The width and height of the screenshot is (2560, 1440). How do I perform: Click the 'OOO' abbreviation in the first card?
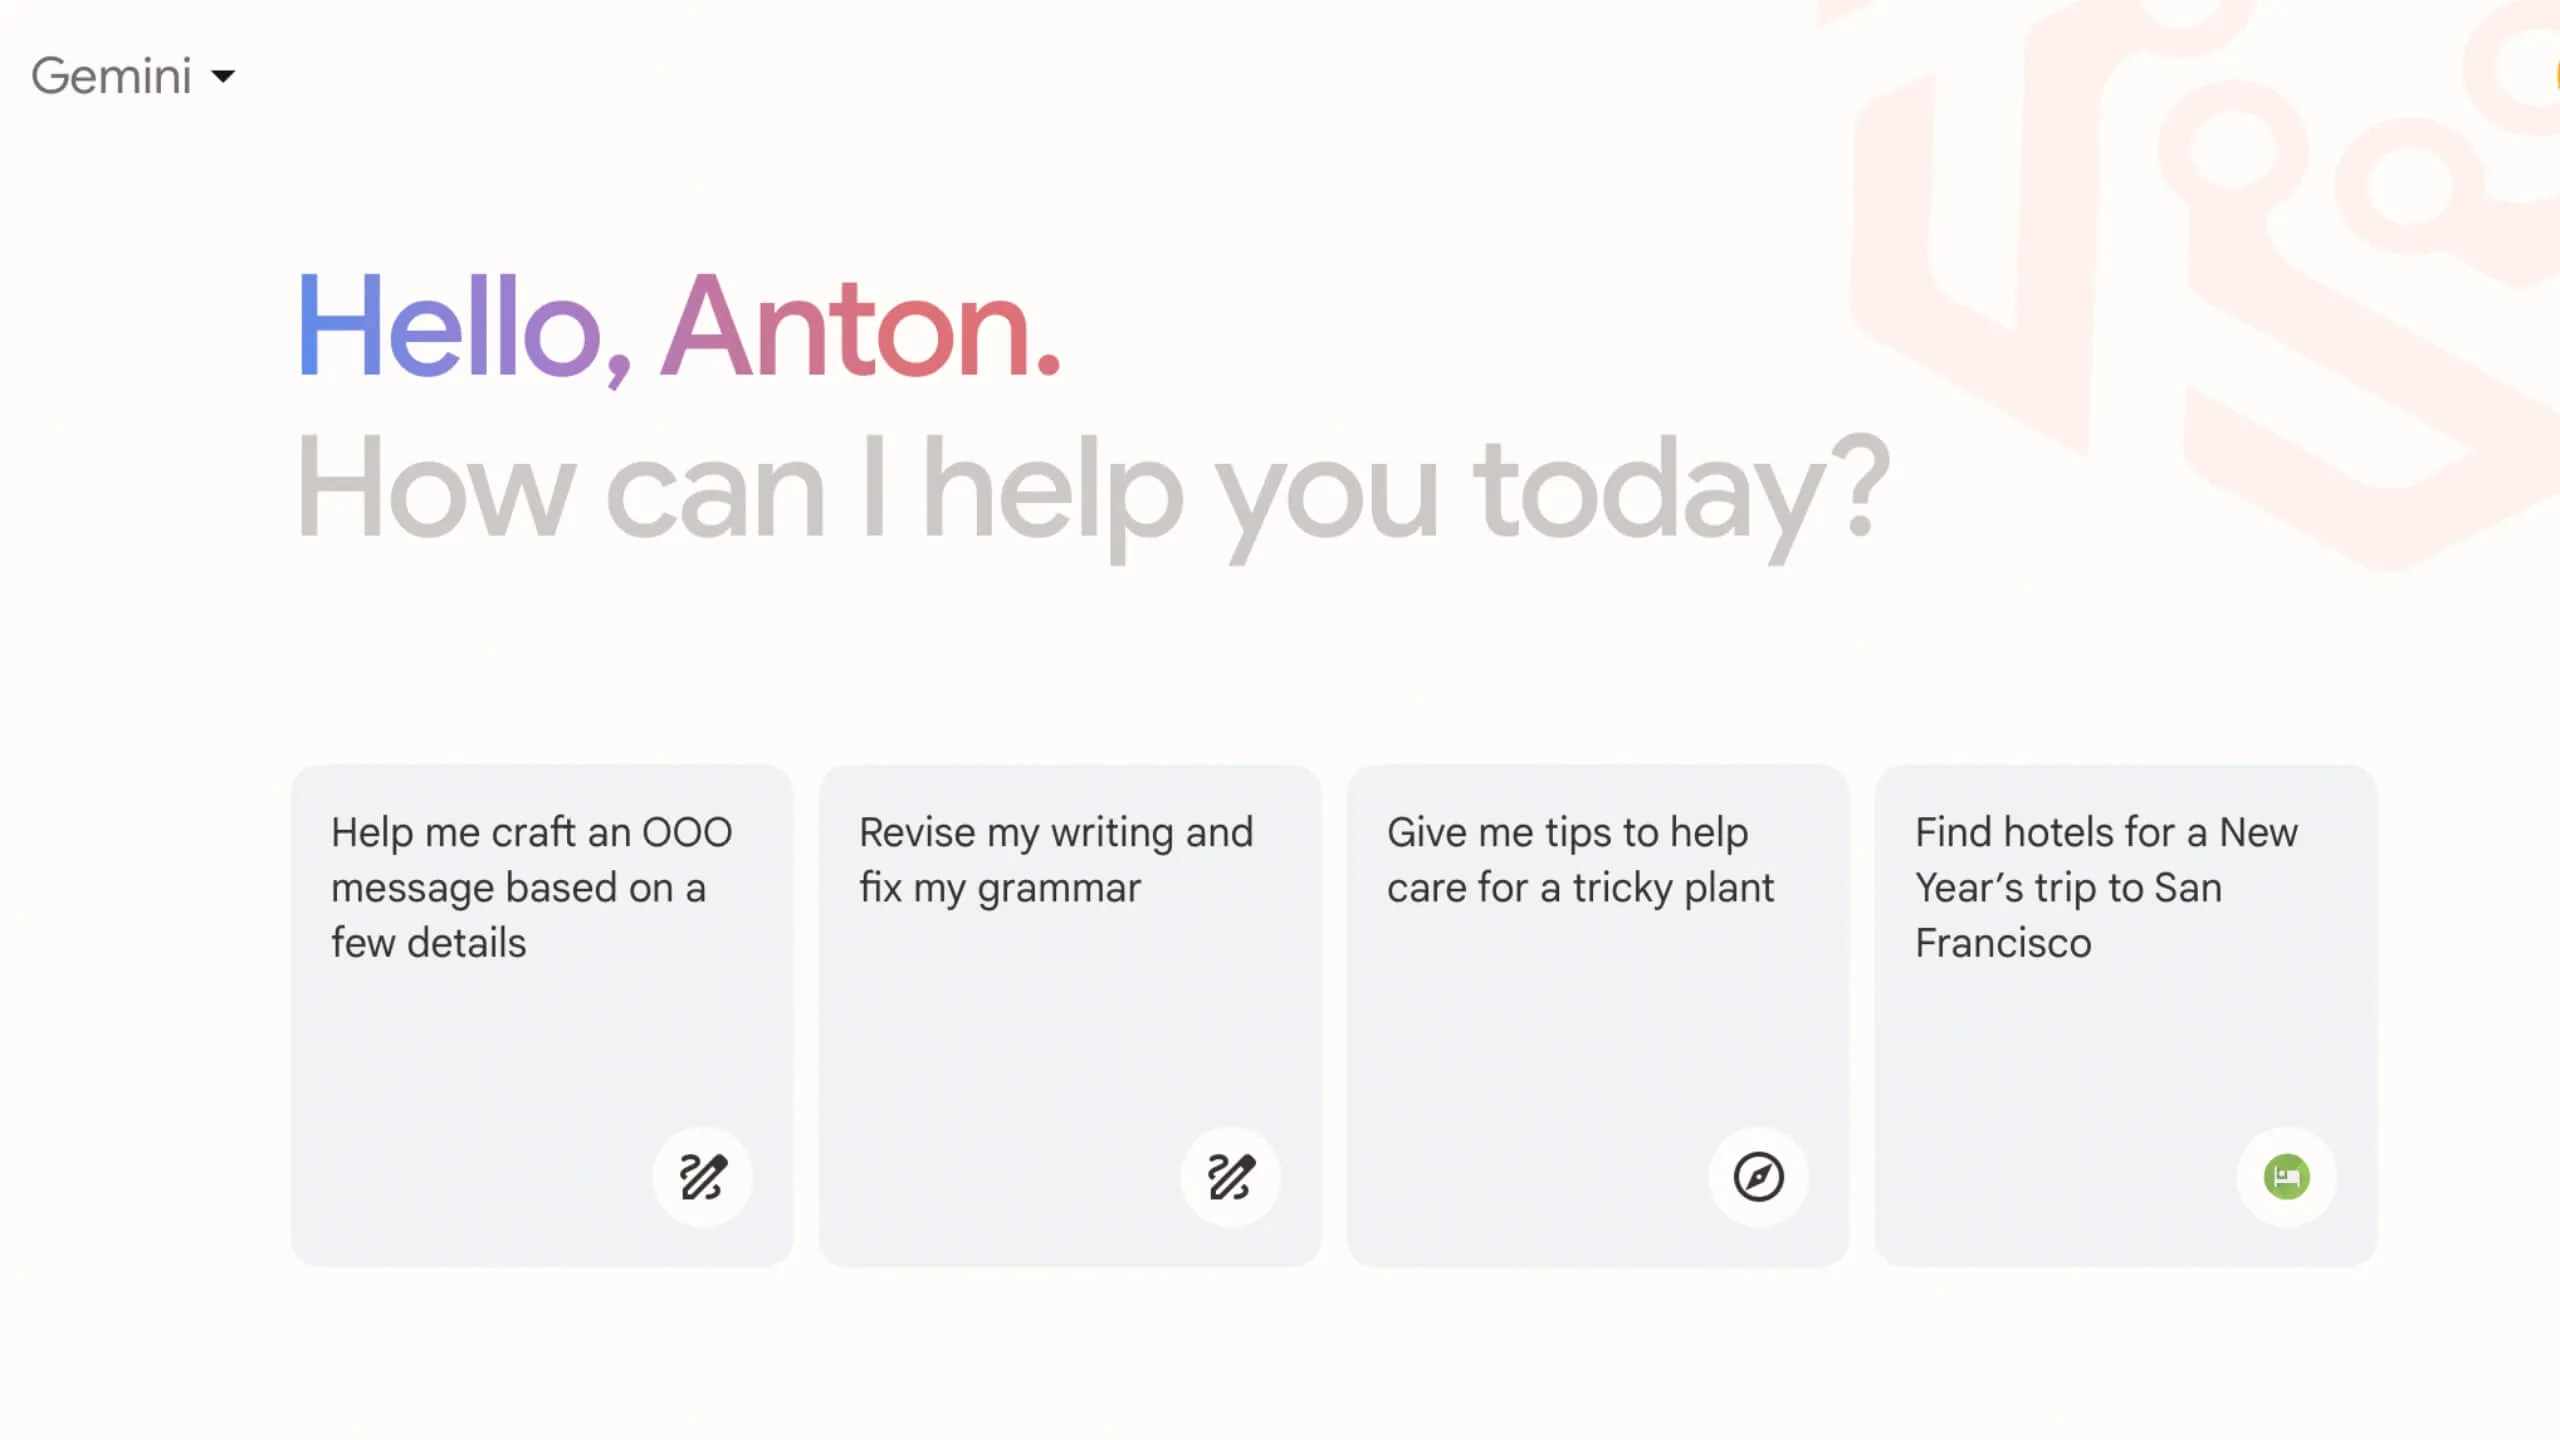(687, 832)
